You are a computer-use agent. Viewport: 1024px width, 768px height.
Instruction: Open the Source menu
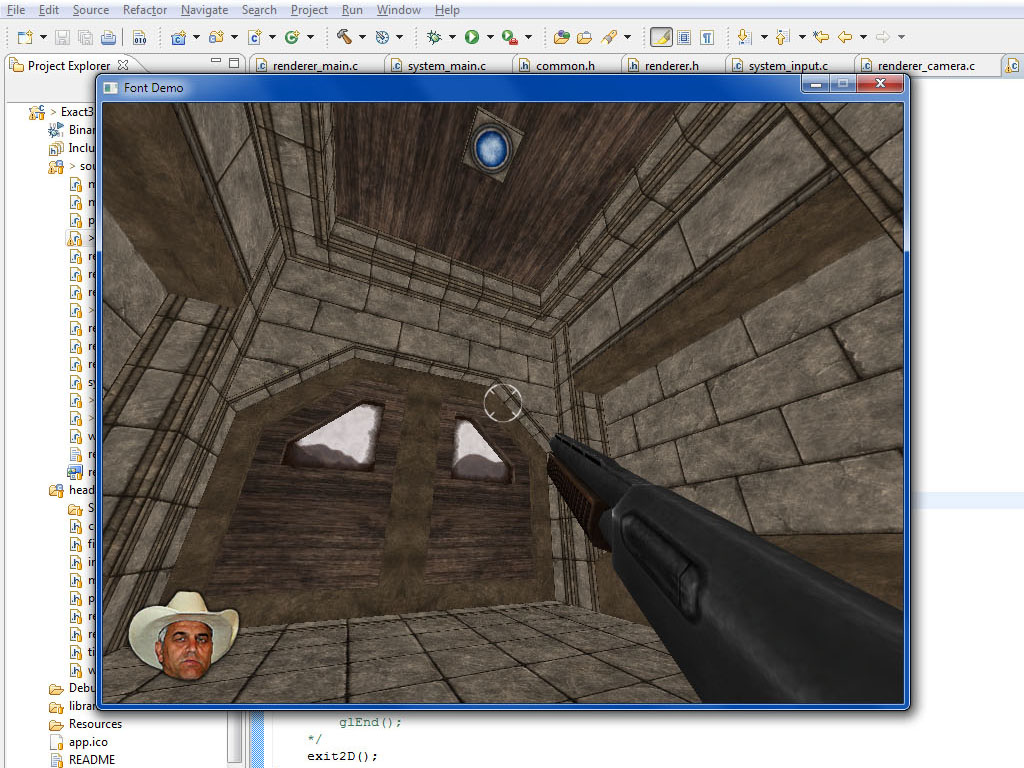[x=91, y=10]
